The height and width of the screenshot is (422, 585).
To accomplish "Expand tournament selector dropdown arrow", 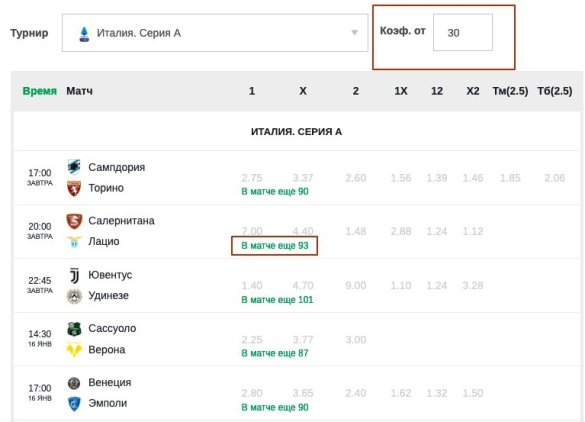I will (x=354, y=33).
